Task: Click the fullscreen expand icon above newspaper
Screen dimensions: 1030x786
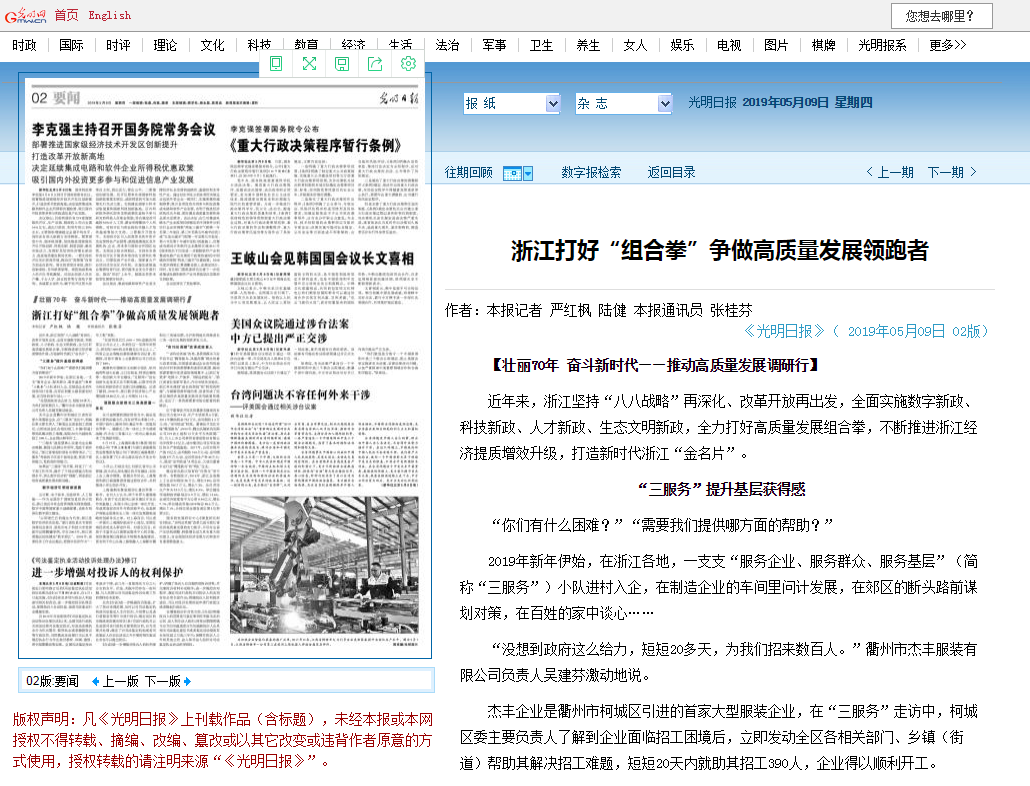Action: tap(309, 64)
